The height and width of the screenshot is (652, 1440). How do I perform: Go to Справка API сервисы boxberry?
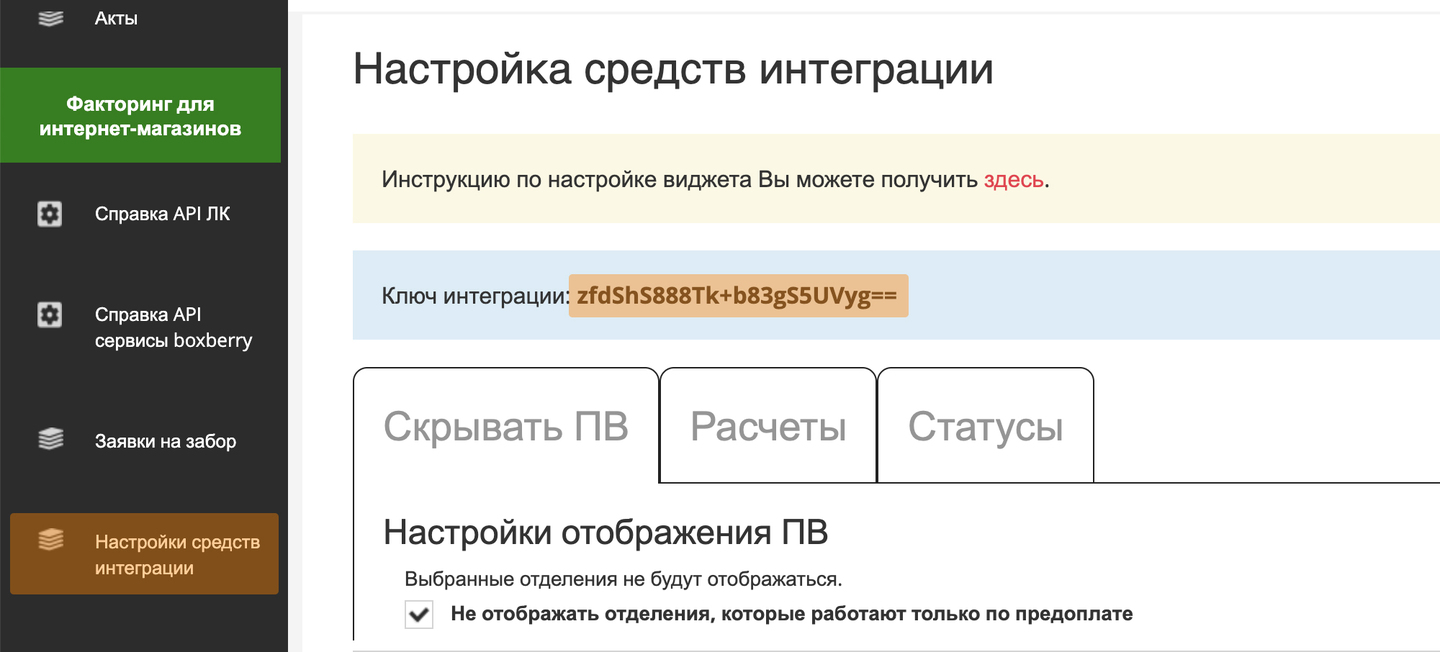coord(173,327)
